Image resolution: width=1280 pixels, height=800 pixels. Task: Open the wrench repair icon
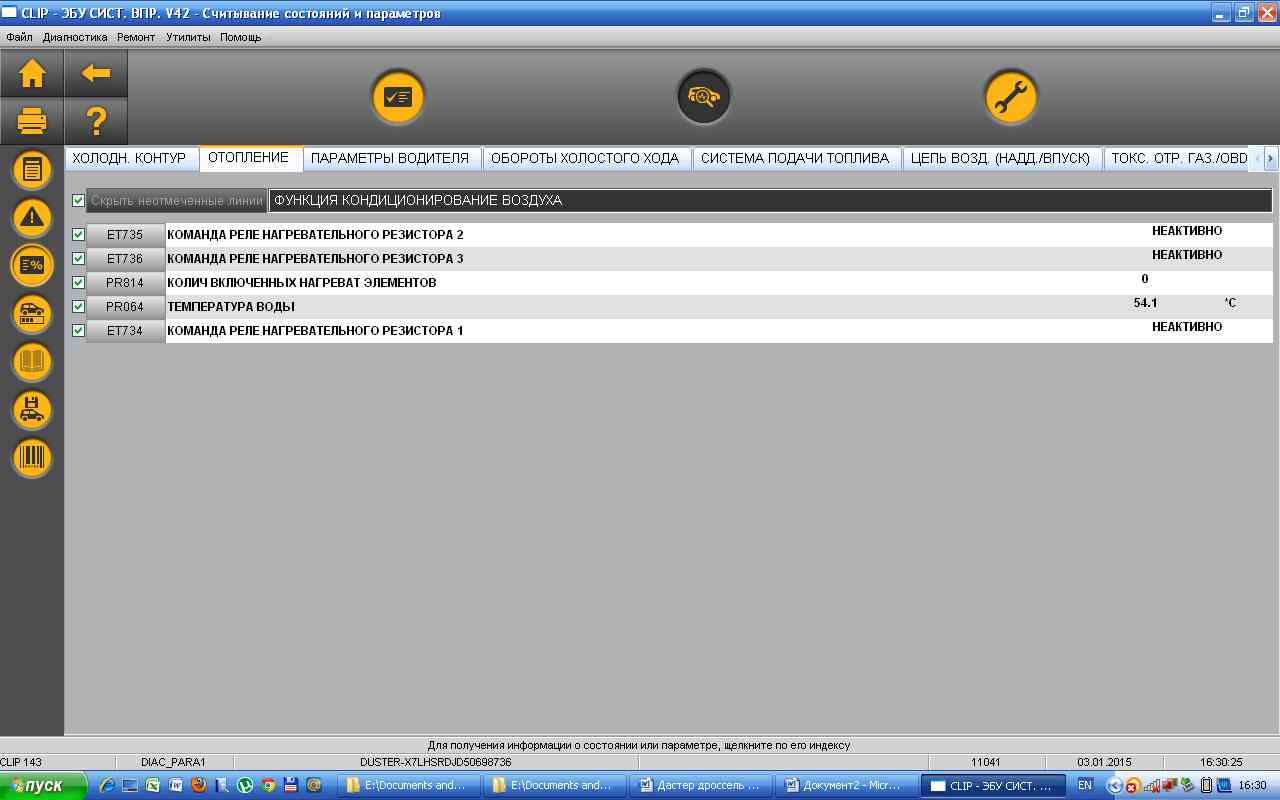click(x=1010, y=97)
